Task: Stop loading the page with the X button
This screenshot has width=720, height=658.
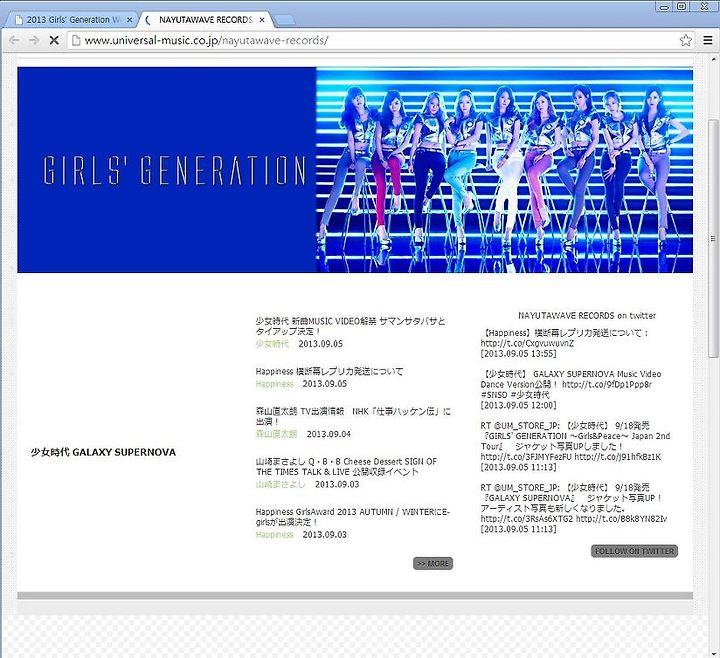Action: [x=54, y=40]
